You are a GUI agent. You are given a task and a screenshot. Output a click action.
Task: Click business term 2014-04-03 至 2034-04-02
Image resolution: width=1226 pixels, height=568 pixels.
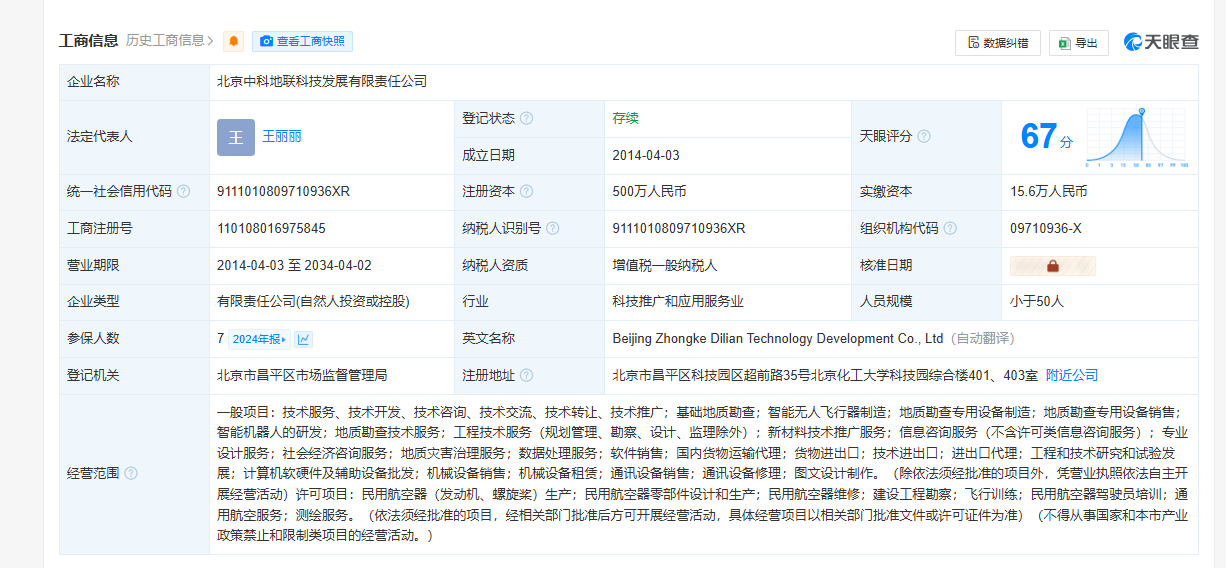[x=294, y=266]
